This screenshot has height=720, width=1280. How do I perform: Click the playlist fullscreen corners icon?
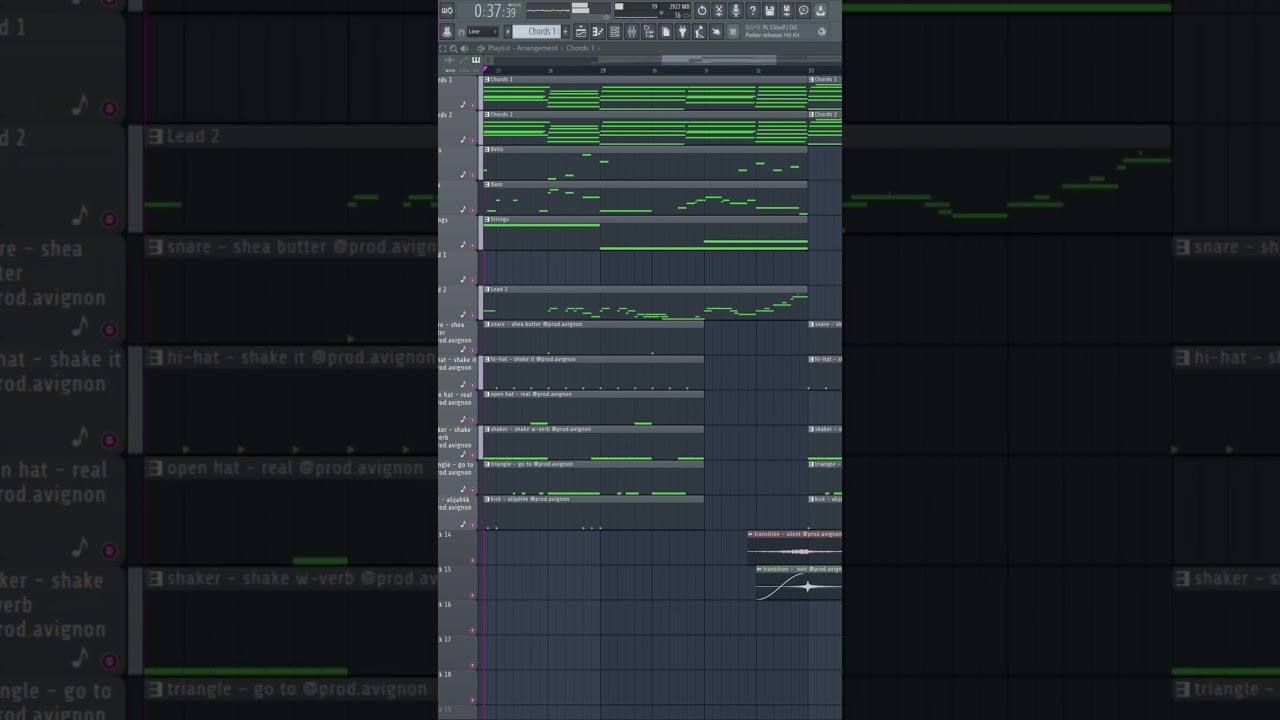(x=442, y=48)
